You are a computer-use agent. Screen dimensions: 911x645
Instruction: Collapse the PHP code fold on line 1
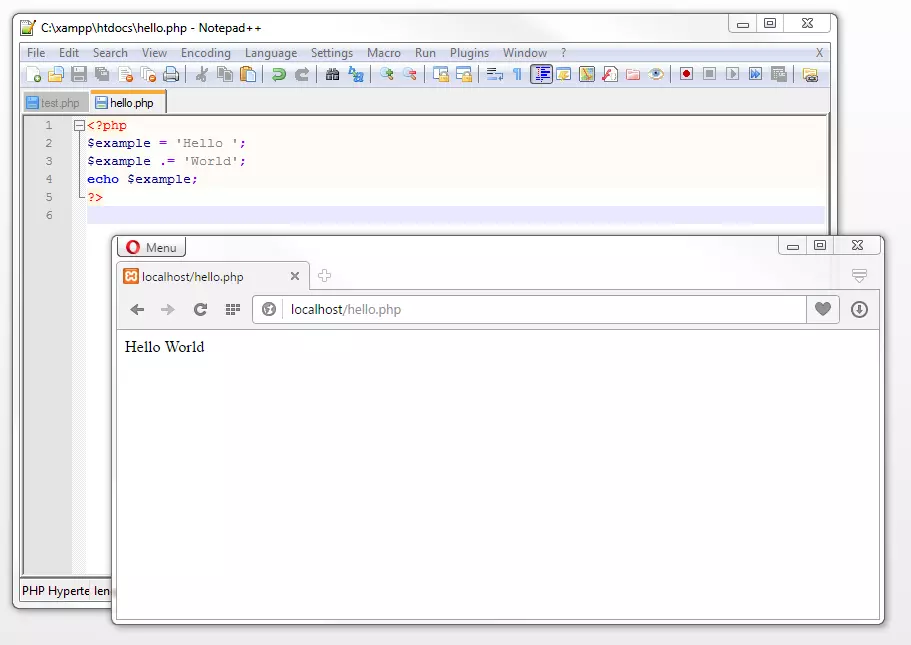pos(79,124)
